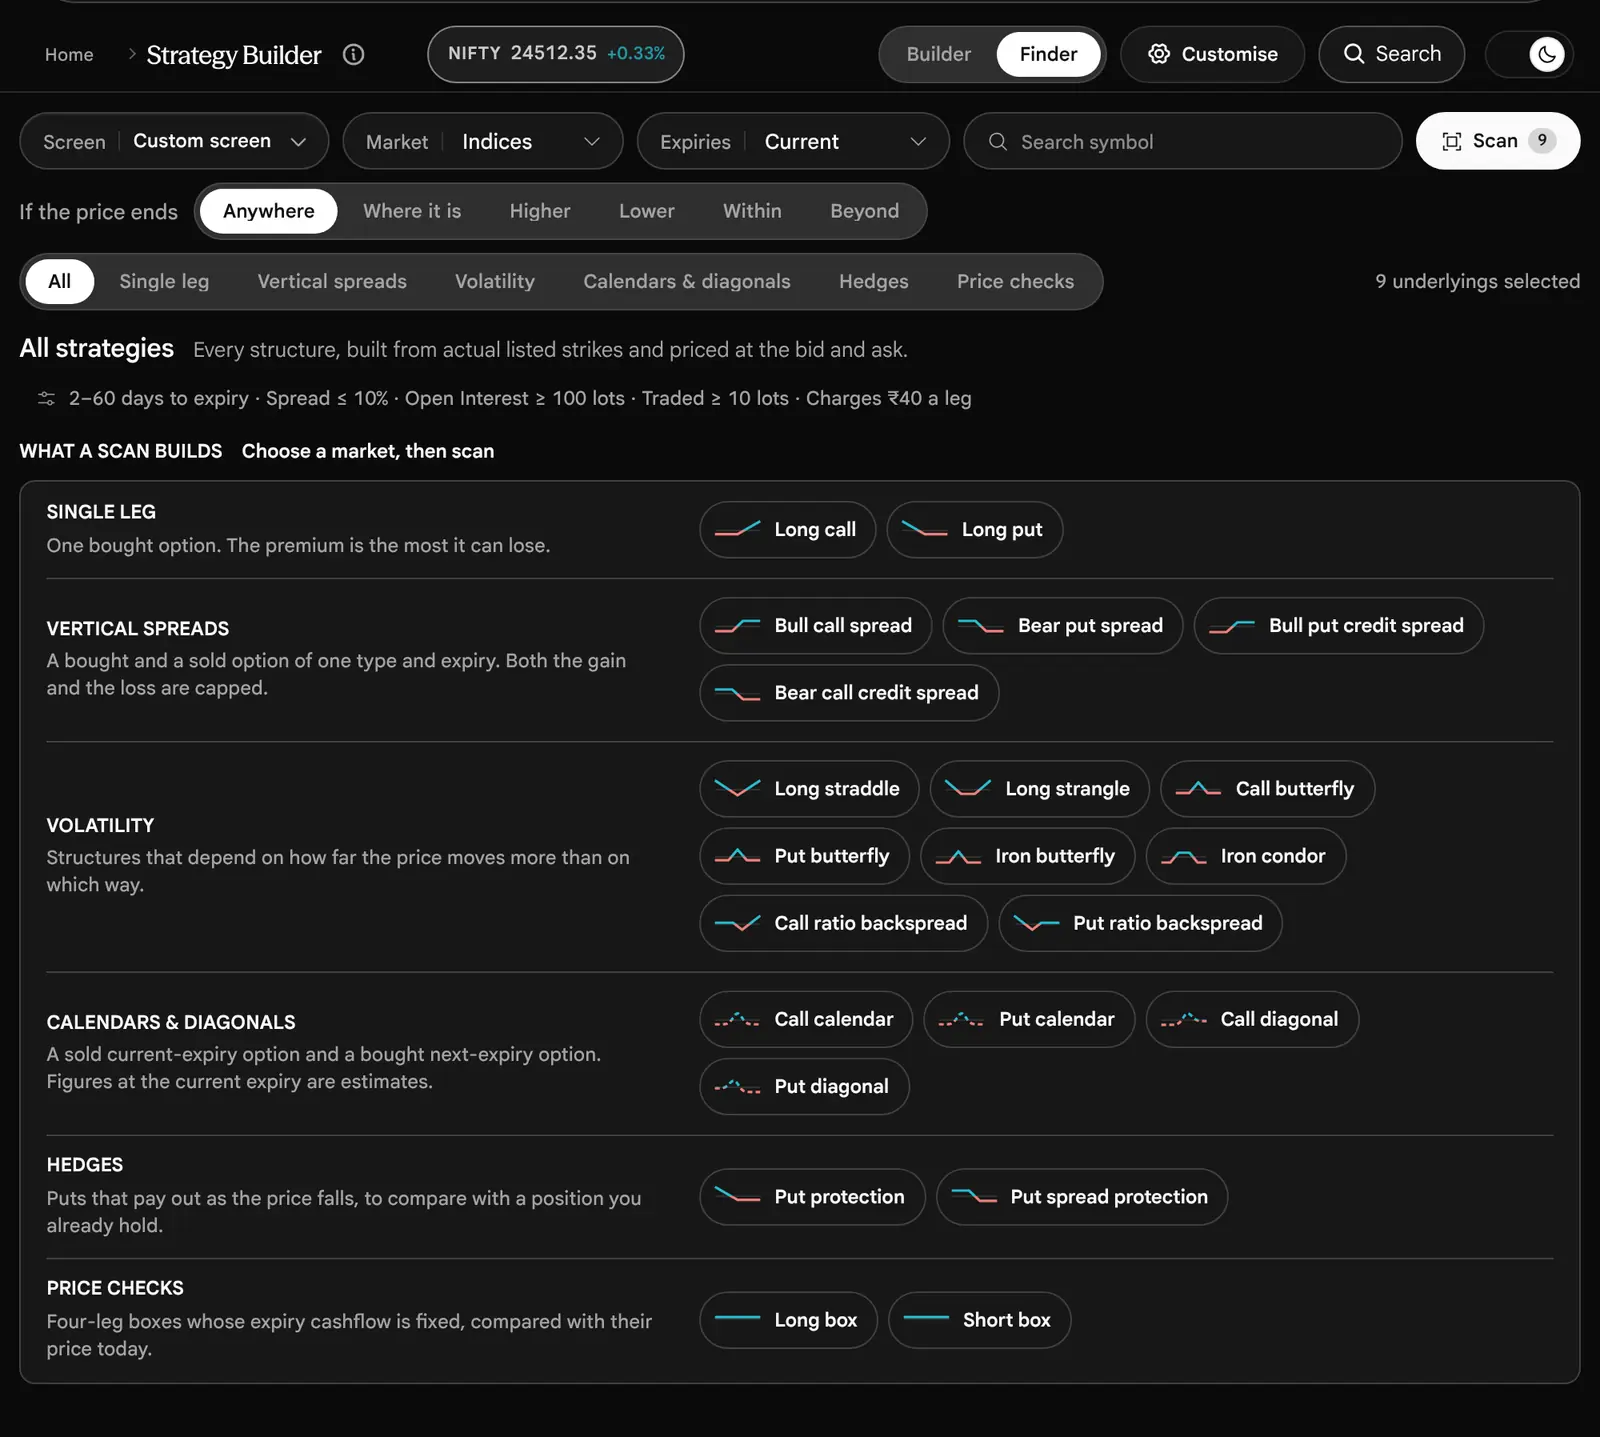Open the Single leg strategies tab
Viewport: 1600px width, 1437px height.
tap(164, 281)
